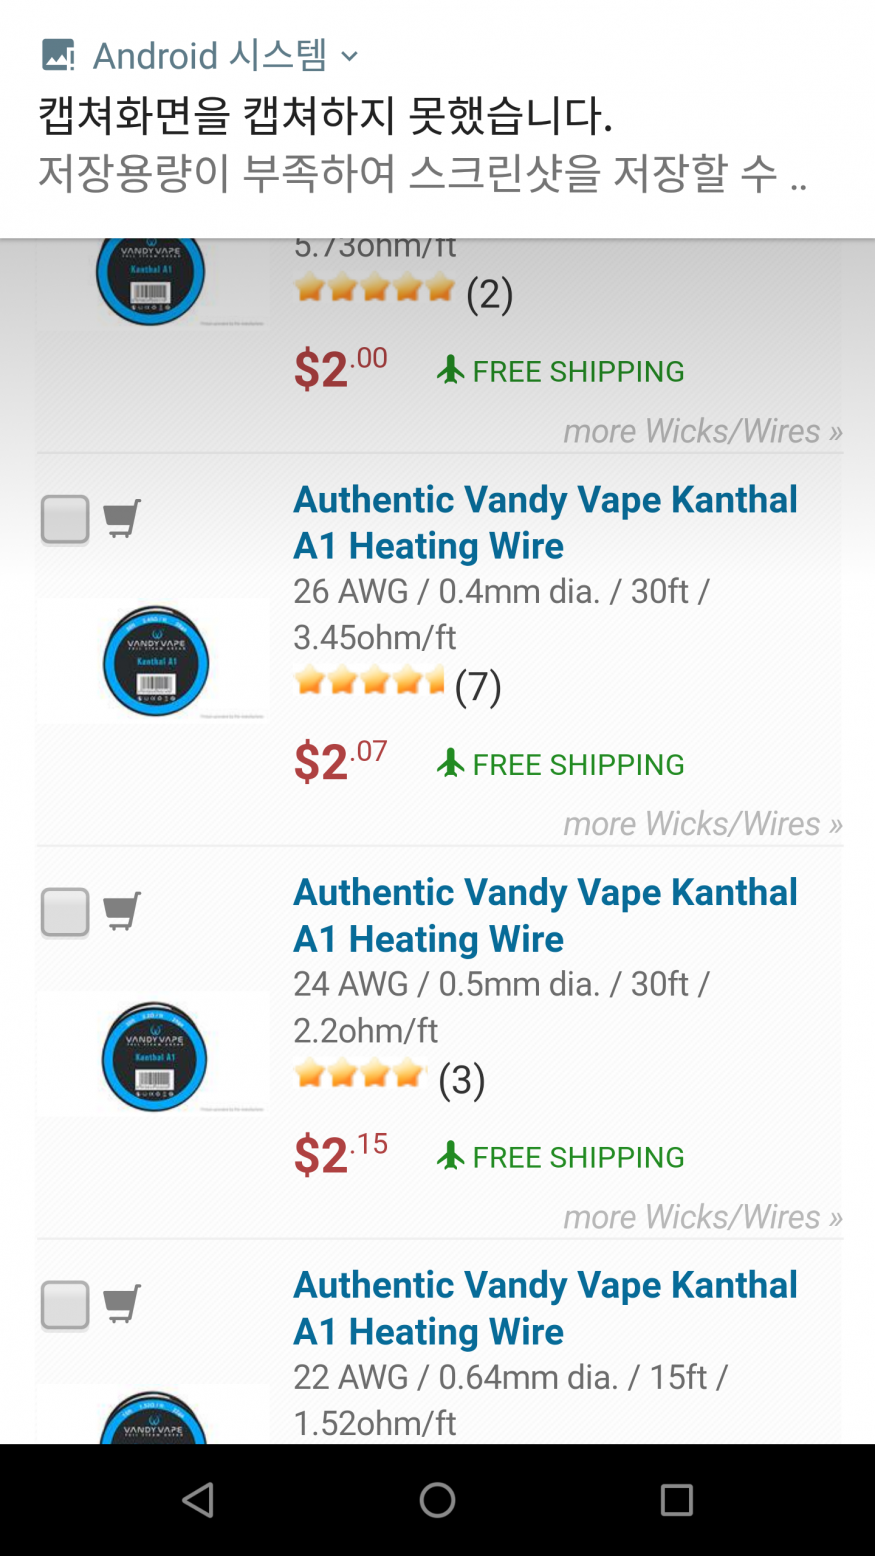View 7-review star rating of 26 AWG wire
The width and height of the screenshot is (875, 1556).
click(x=370, y=683)
